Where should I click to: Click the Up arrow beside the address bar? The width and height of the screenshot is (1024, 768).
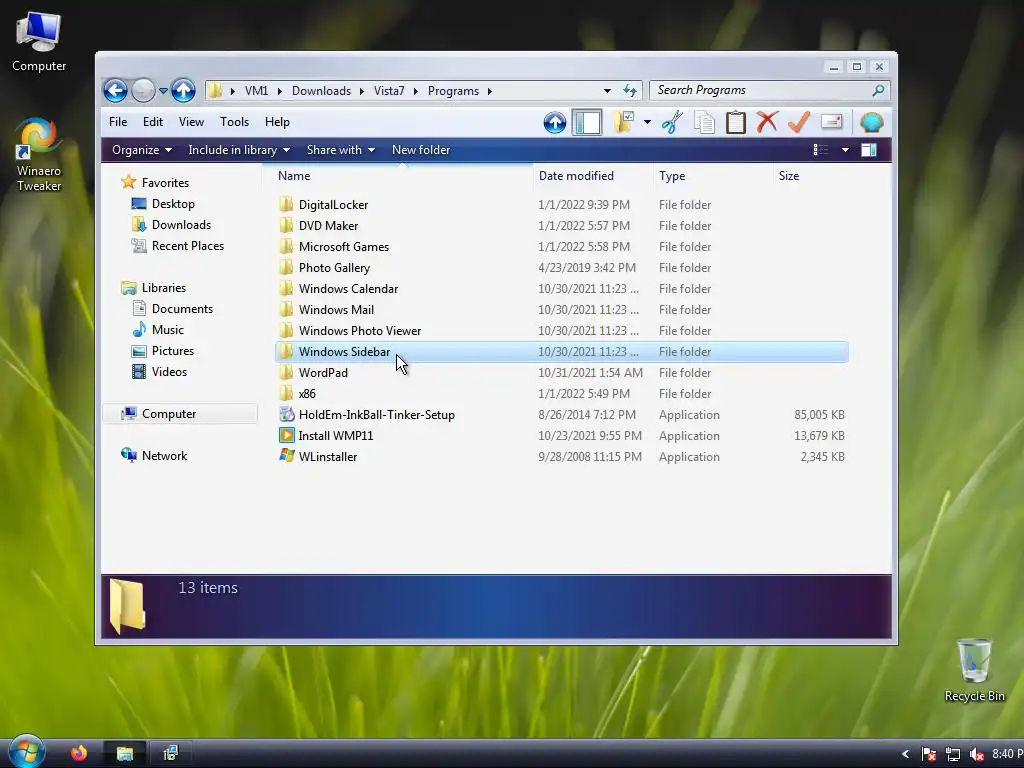(184, 90)
